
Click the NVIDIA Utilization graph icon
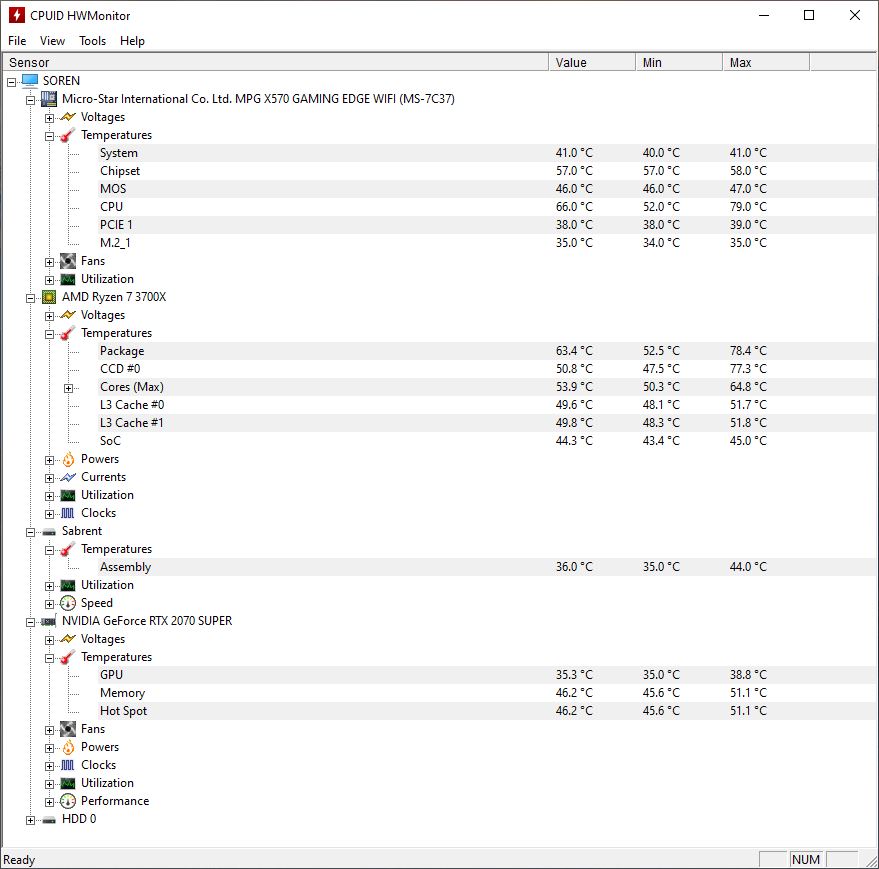pos(68,783)
